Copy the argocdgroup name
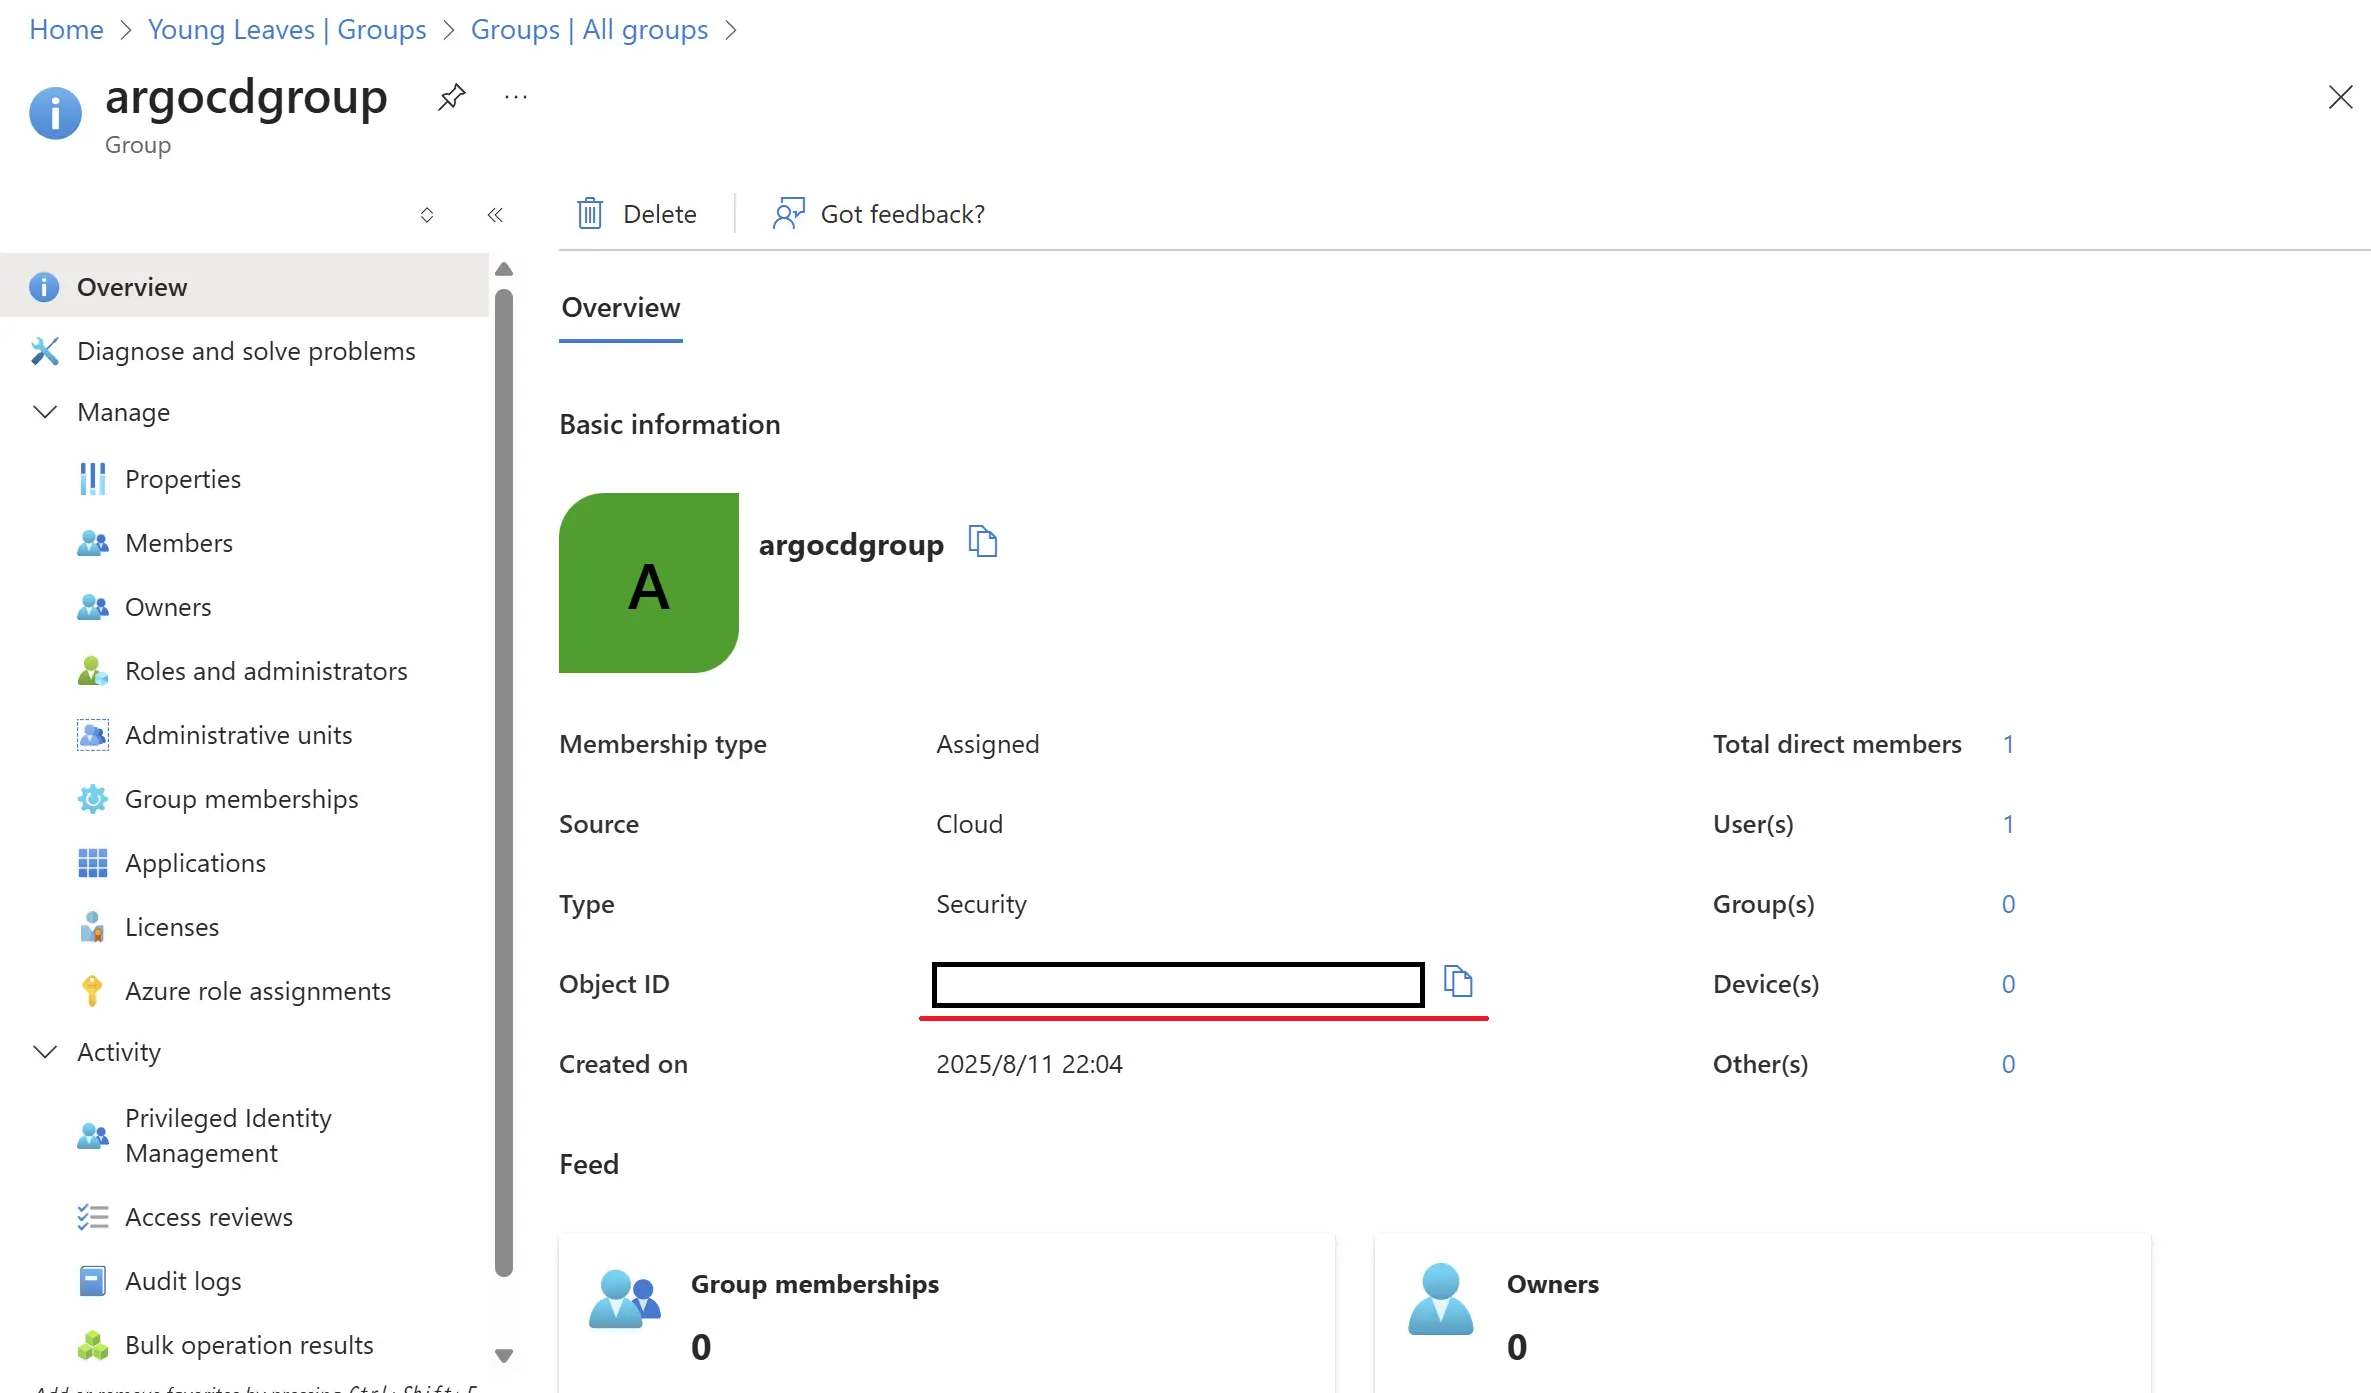Screen dimensions: 2371x1393 (983, 541)
